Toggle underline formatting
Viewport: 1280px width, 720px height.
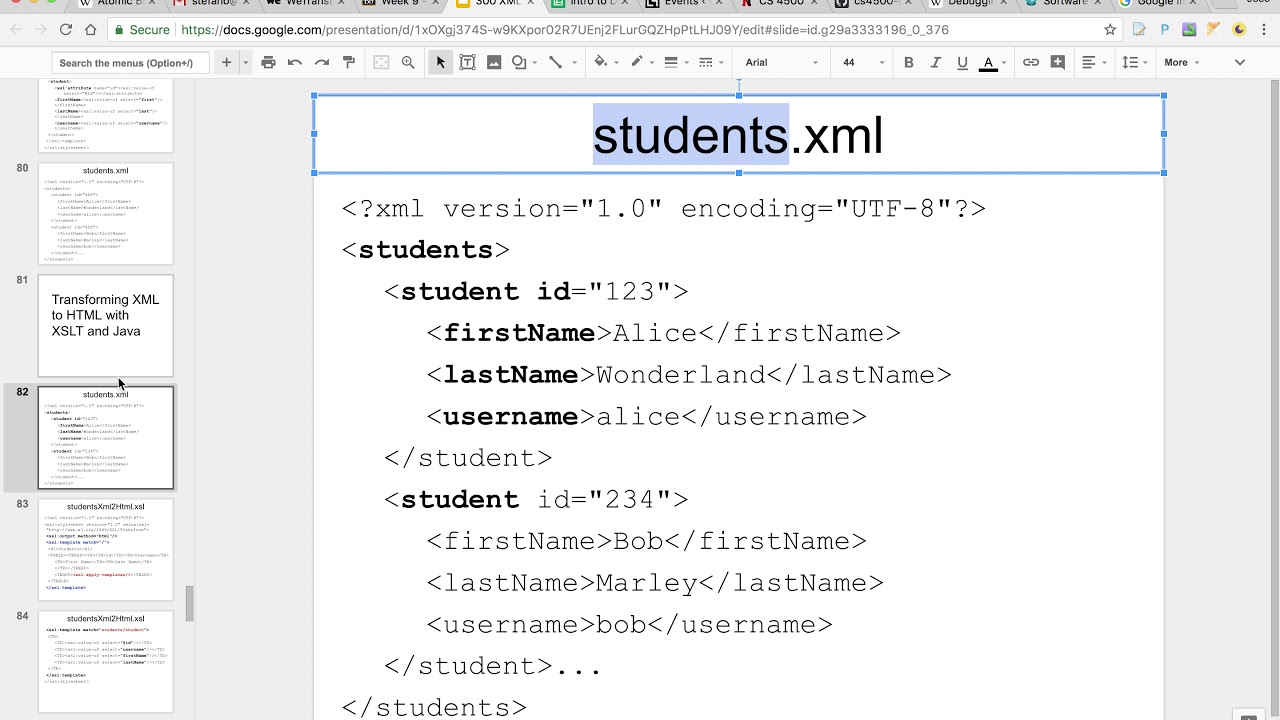(x=962, y=62)
